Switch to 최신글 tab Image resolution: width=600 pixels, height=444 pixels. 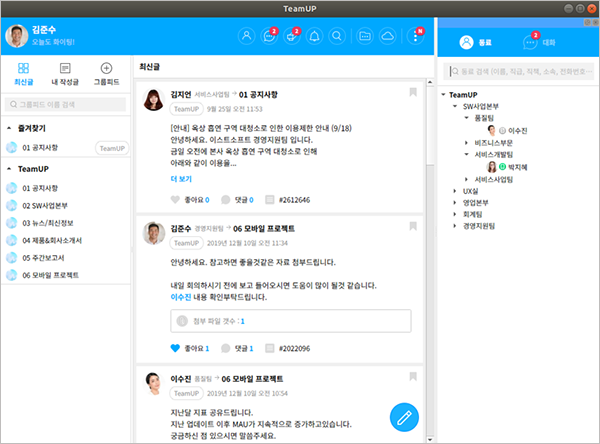click(23, 74)
